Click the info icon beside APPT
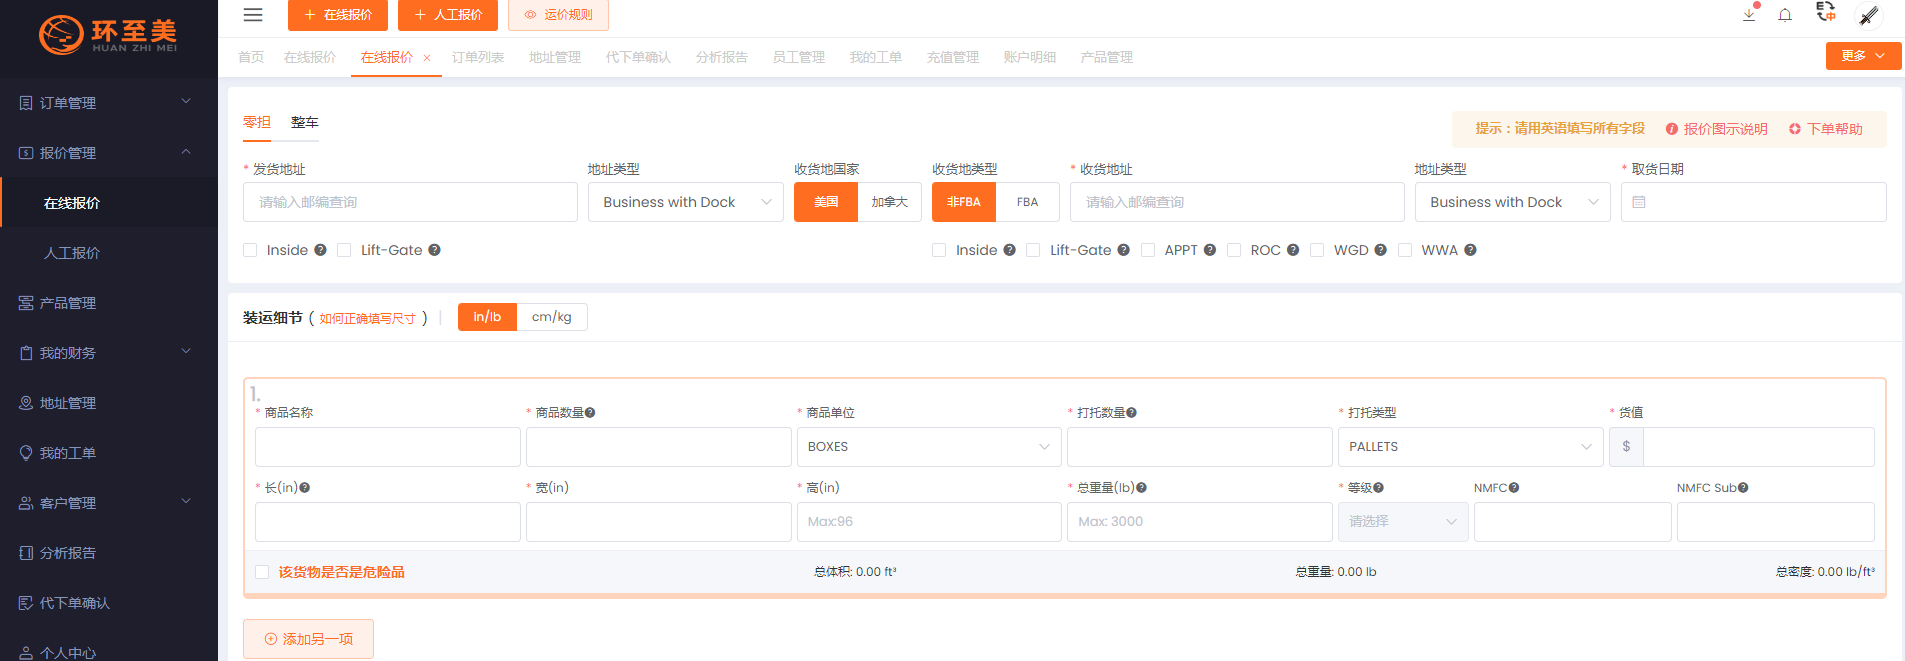1905x661 pixels. pos(1210,250)
